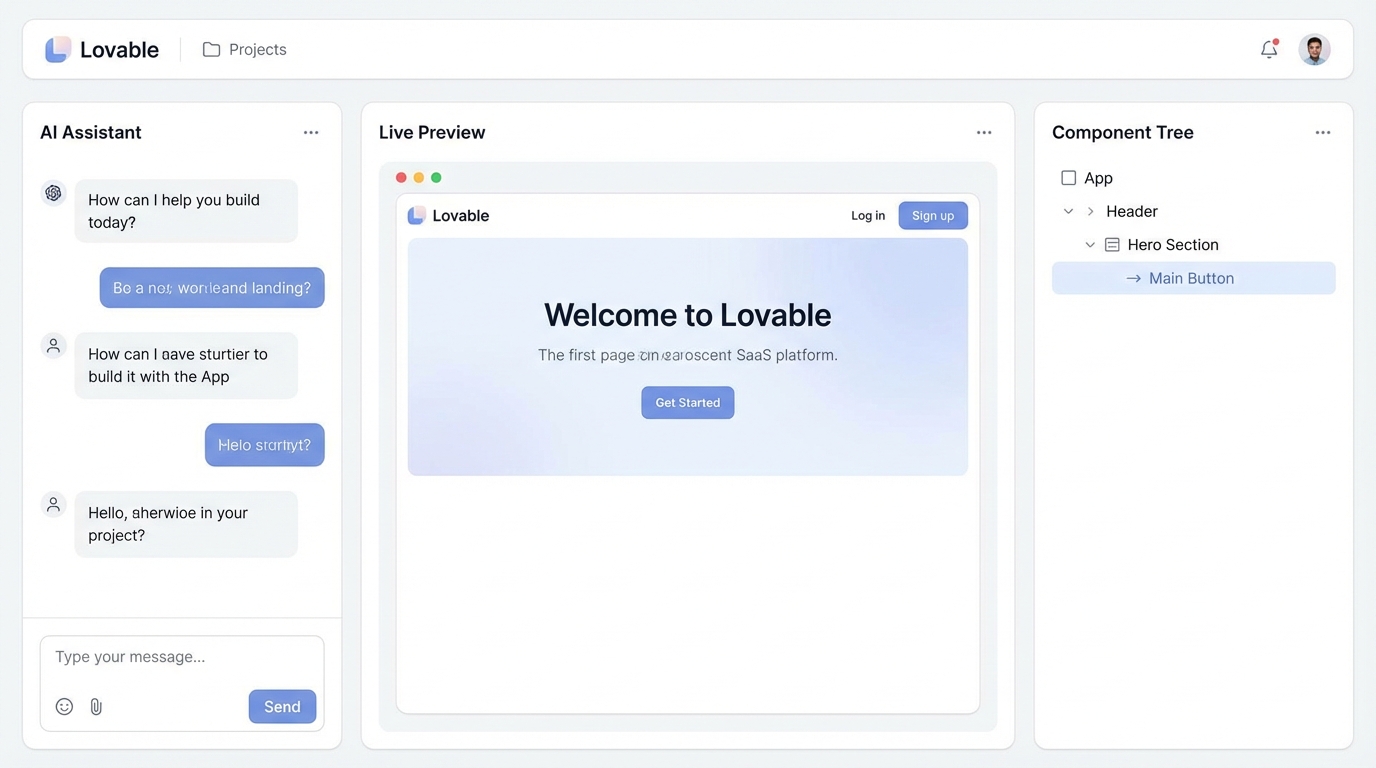Click Get Started in the preview
The height and width of the screenshot is (768, 1376).
pyautogui.click(x=687, y=402)
